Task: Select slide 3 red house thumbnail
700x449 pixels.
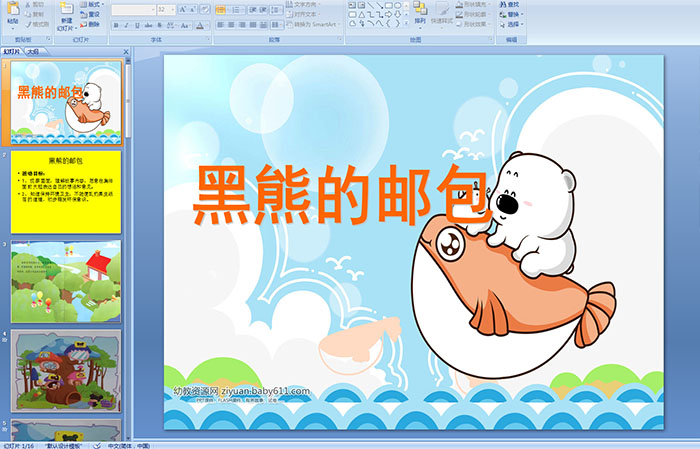Action: point(66,281)
